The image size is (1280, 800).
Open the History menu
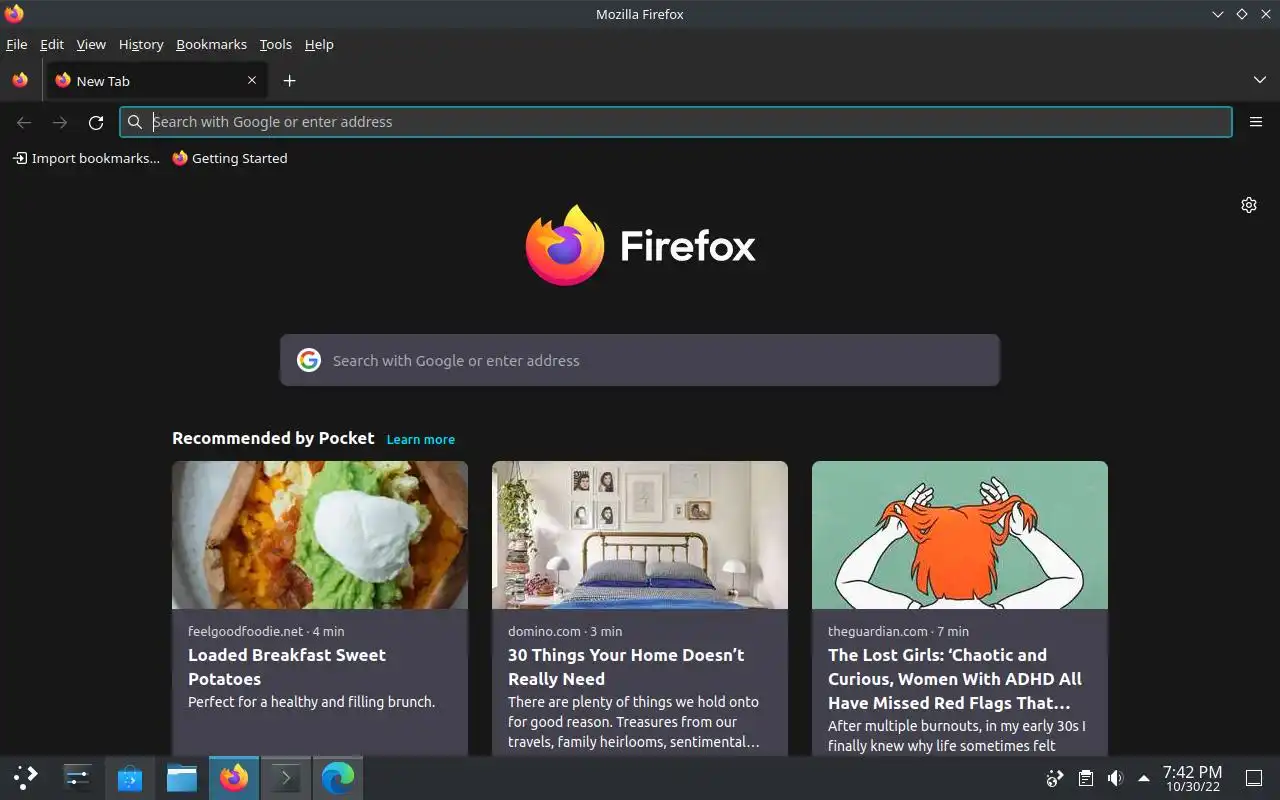point(141,44)
